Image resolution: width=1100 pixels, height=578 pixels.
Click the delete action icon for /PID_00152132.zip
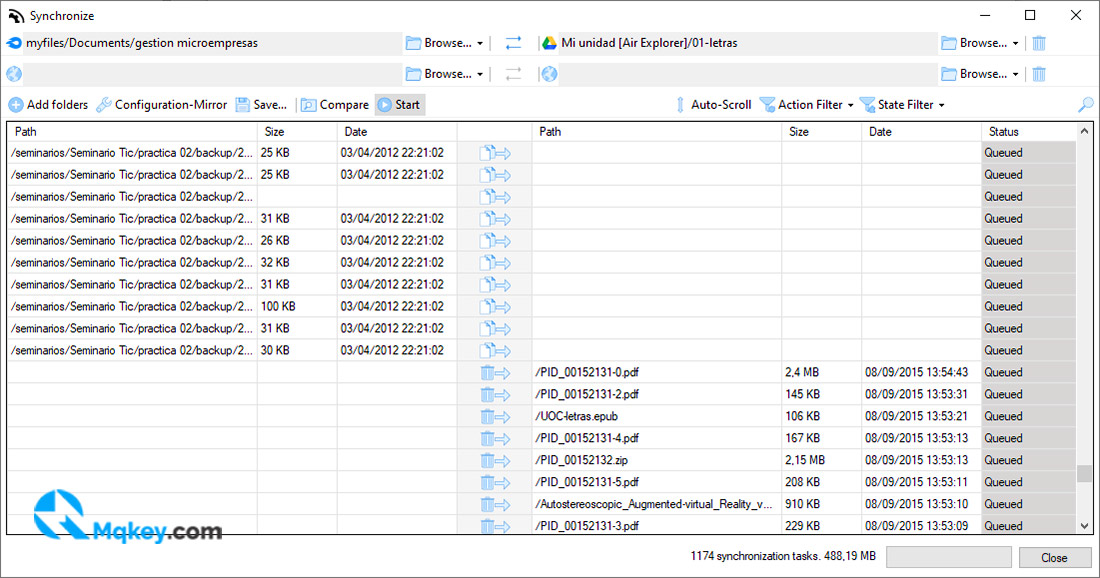495,460
